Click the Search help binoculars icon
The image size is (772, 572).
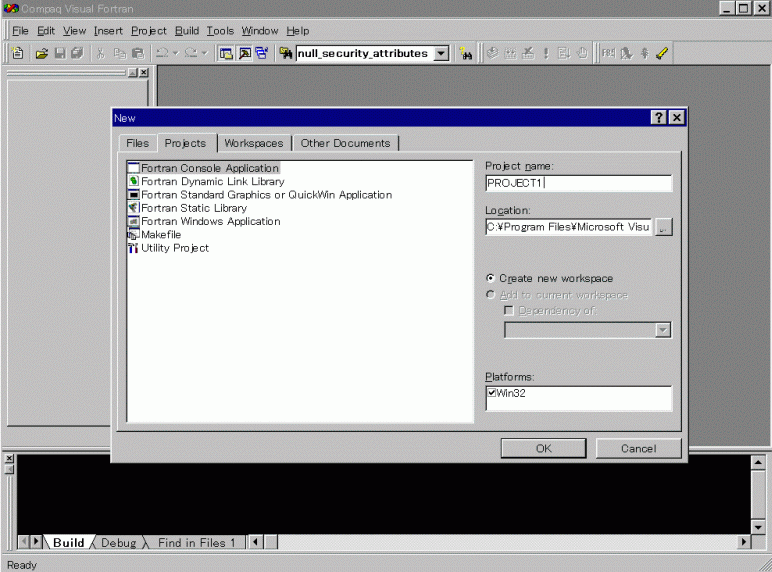pos(465,53)
